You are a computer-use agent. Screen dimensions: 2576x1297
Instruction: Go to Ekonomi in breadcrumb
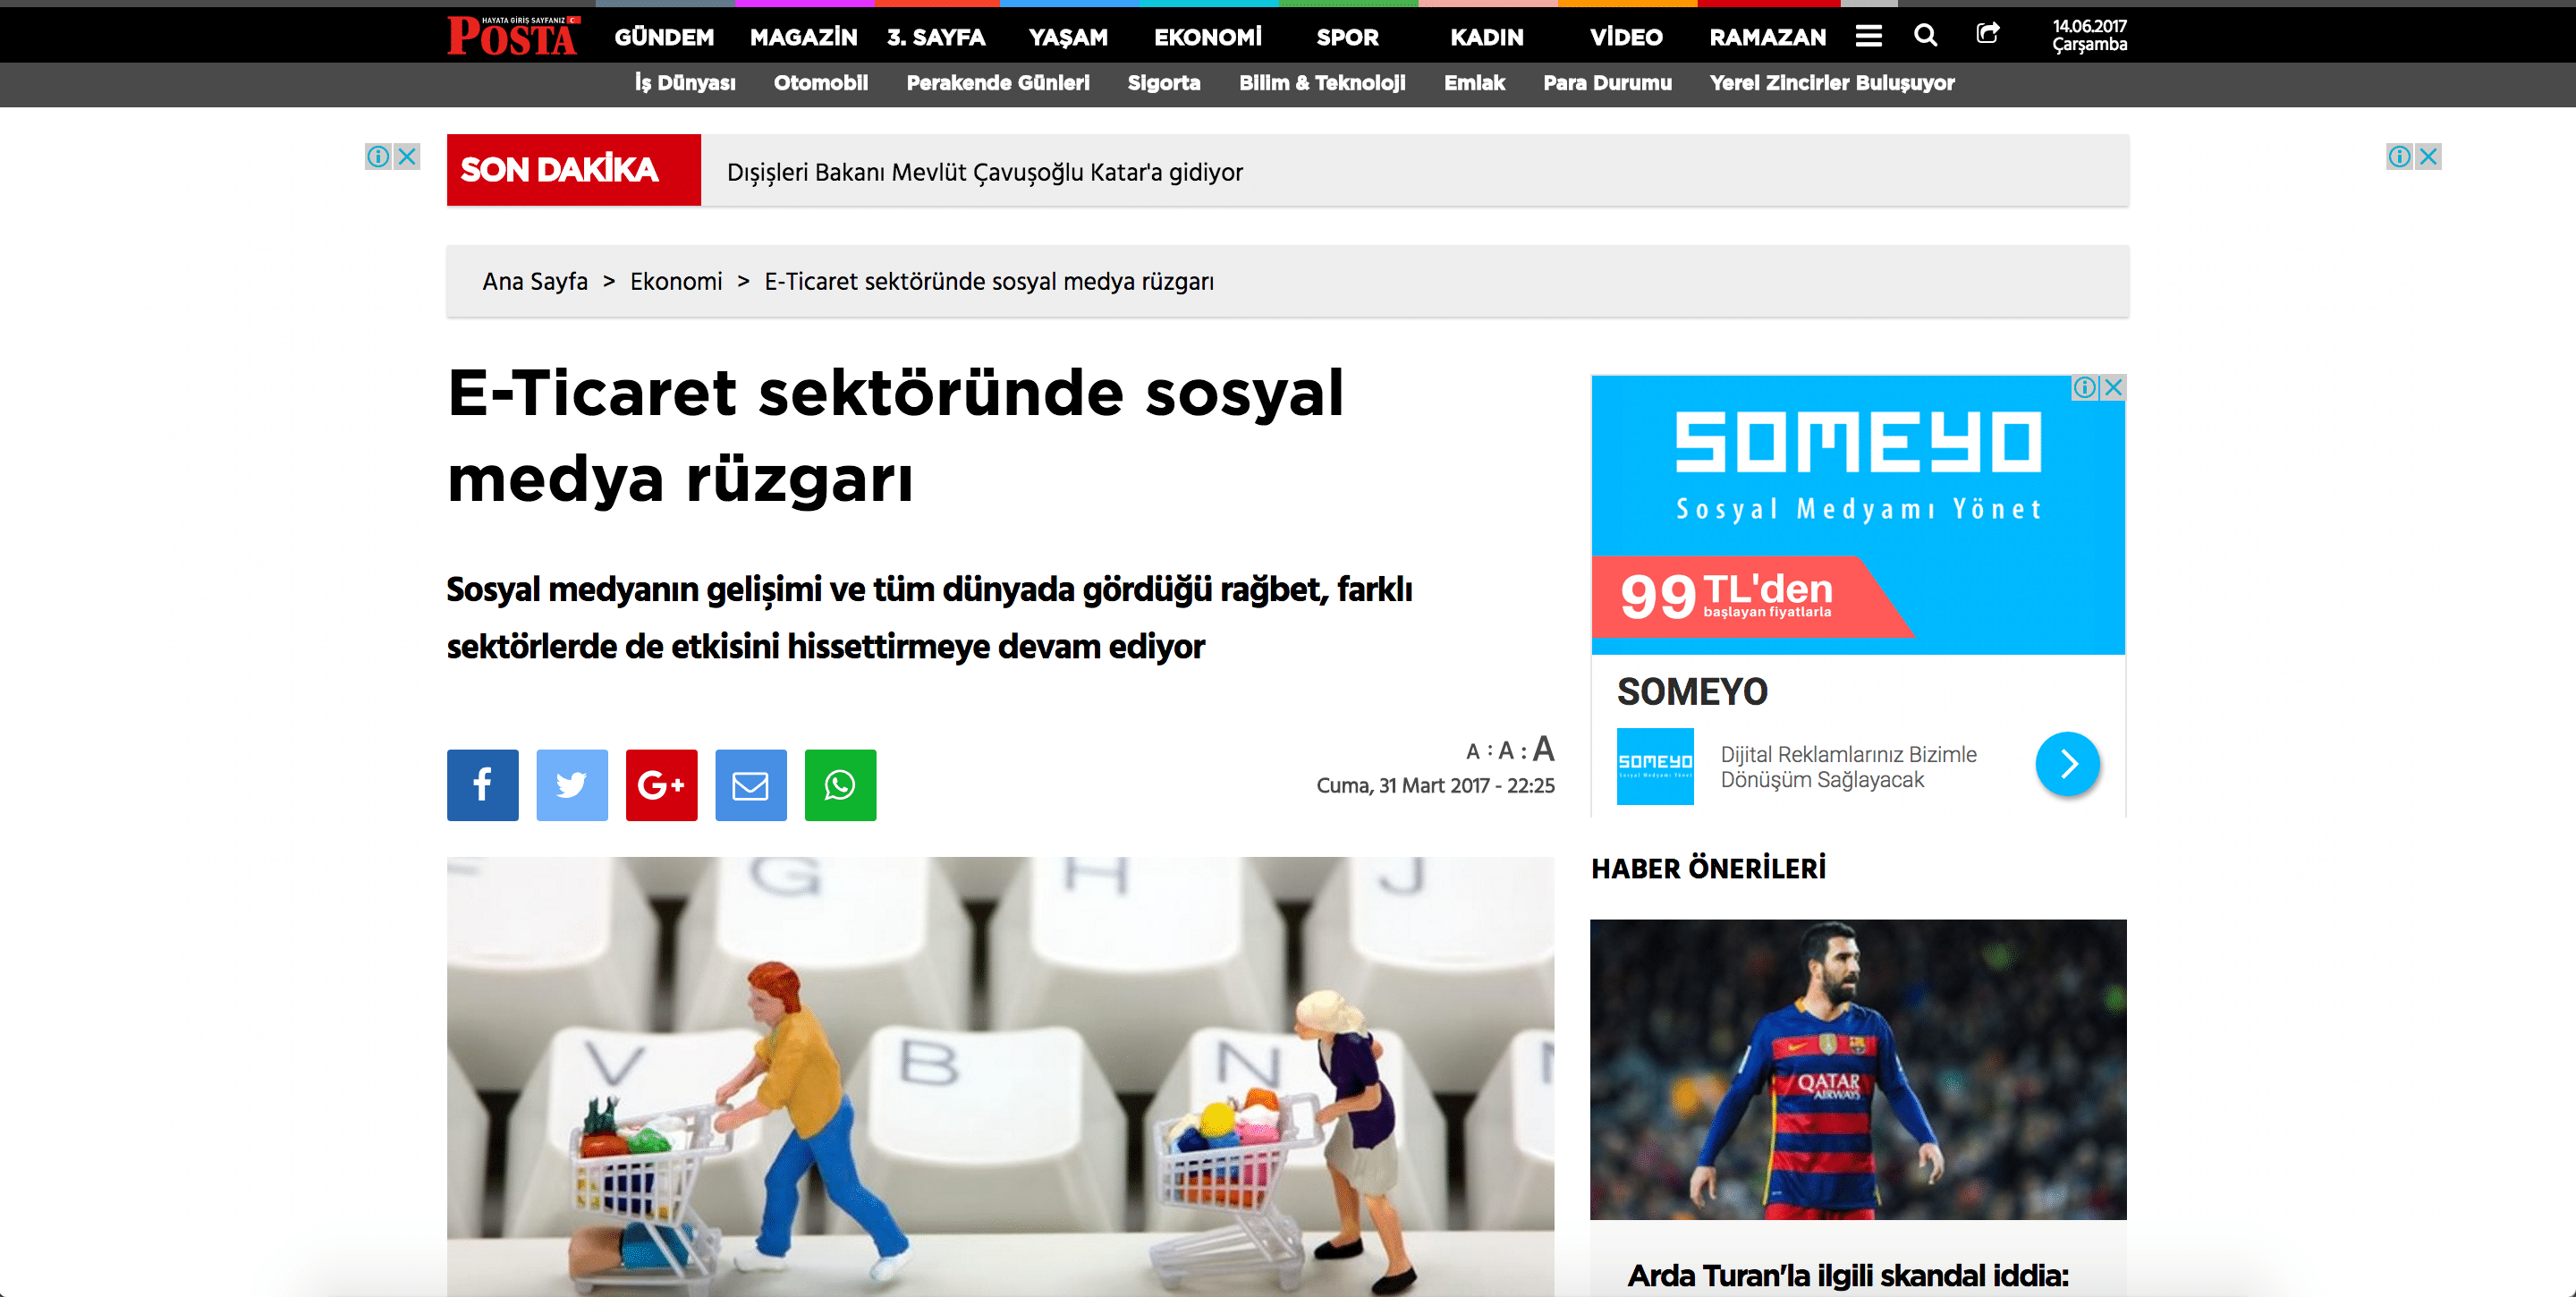(x=675, y=281)
